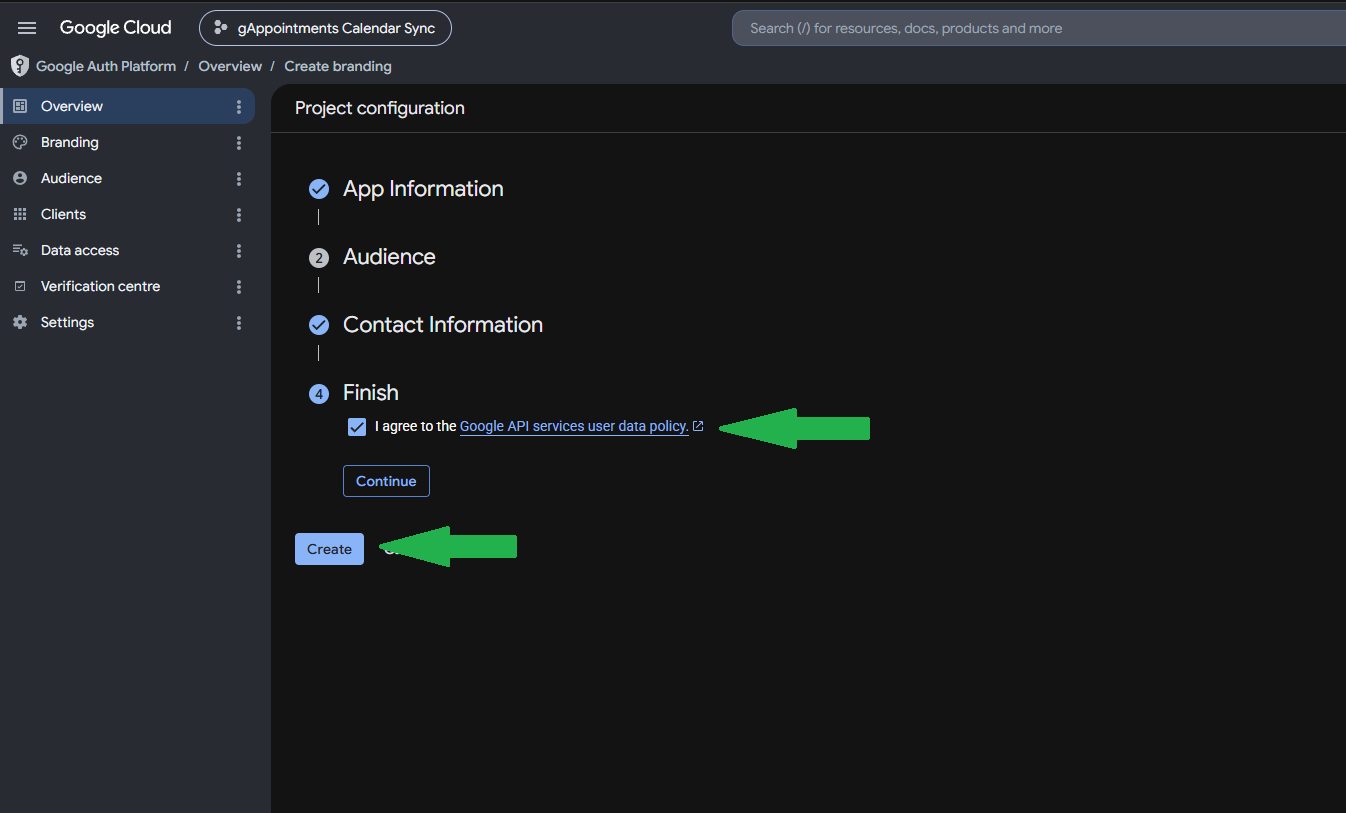The image size is (1346, 813).
Task: Open more options for Verification centre
Action: (x=239, y=287)
